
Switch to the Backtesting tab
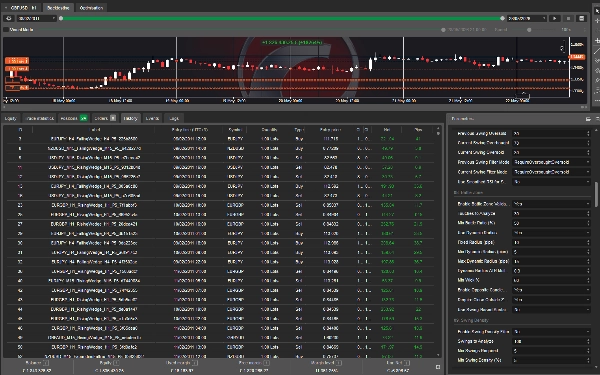point(58,8)
